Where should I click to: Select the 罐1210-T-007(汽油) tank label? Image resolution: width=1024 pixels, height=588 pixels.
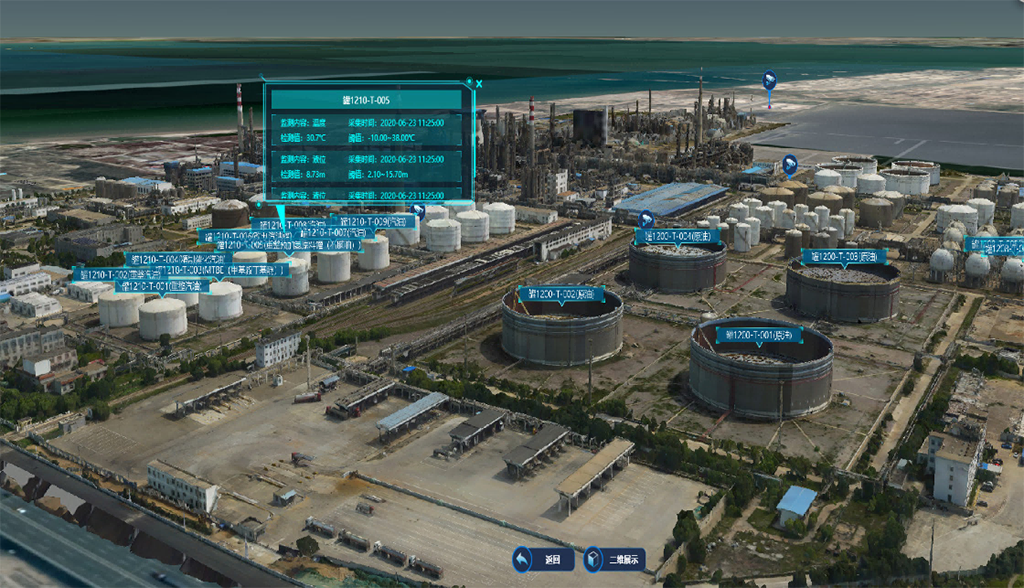(x=332, y=233)
